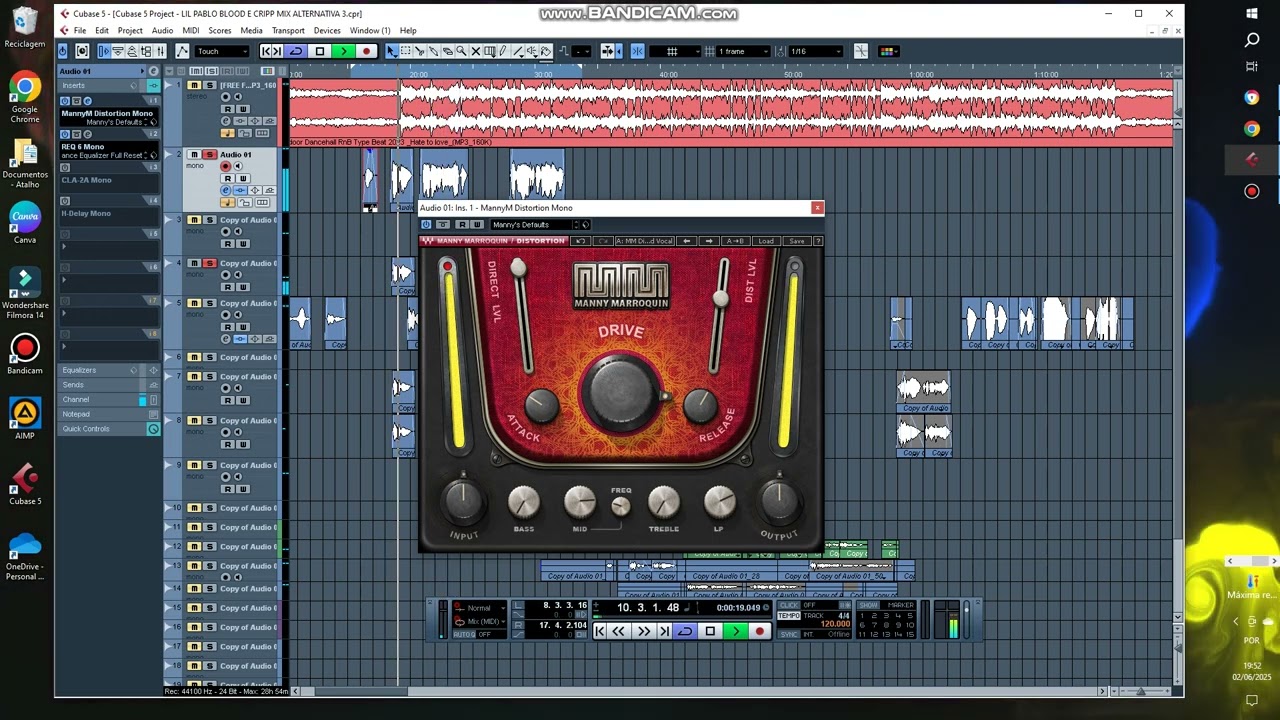Image resolution: width=1280 pixels, height=720 pixels.
Task: Toggle SYNC button in transport
Action: 789,634
